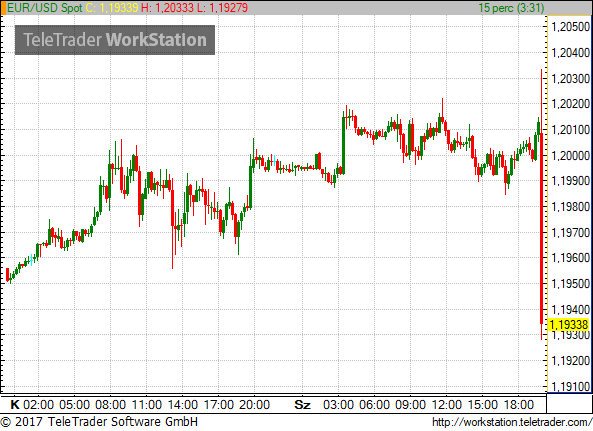593x431 pixels.
Task: Select the EUR/USD Spot symbol title
Action: tap(45, 8)
